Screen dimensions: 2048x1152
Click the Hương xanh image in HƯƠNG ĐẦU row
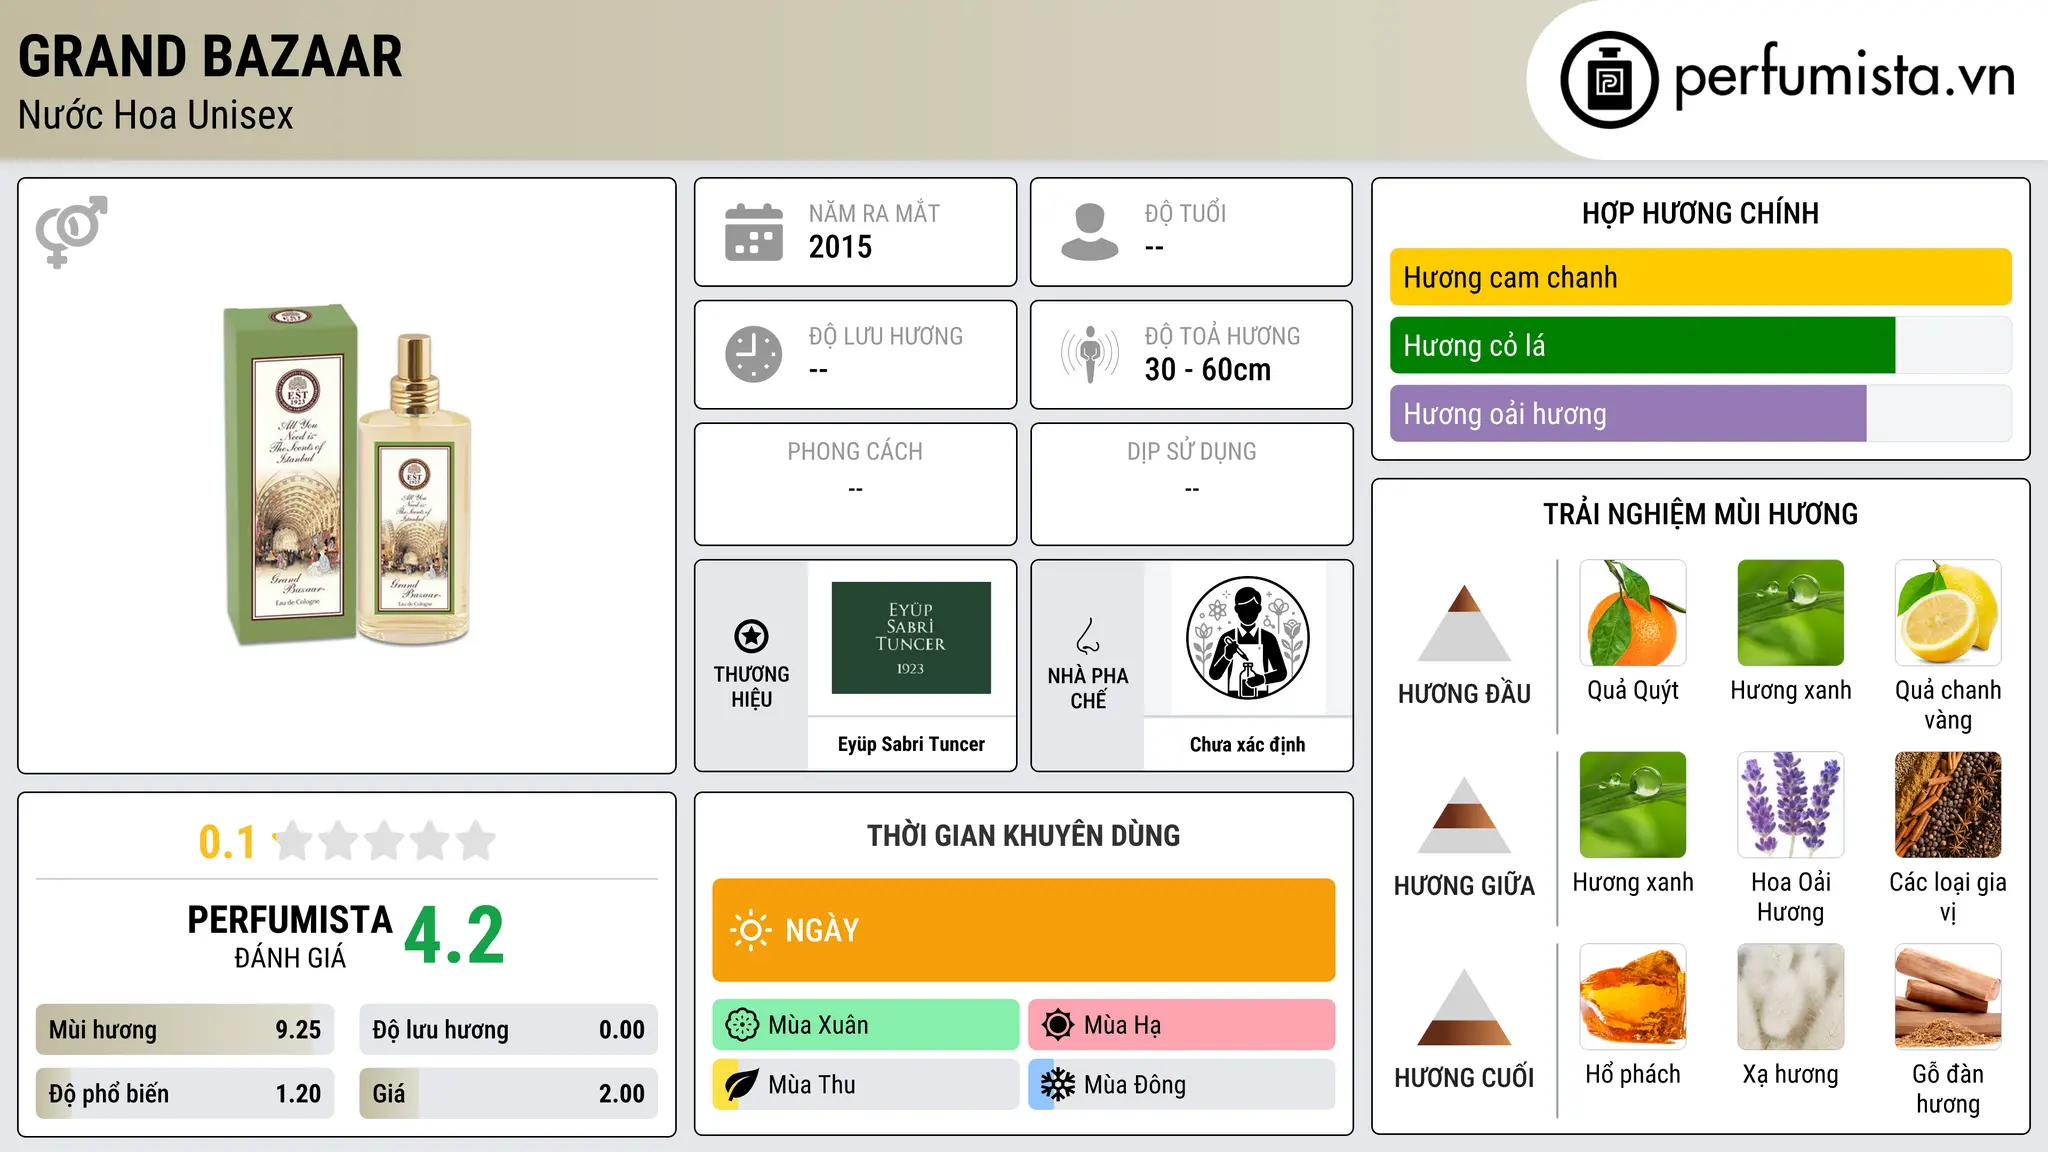[1790, 613]
